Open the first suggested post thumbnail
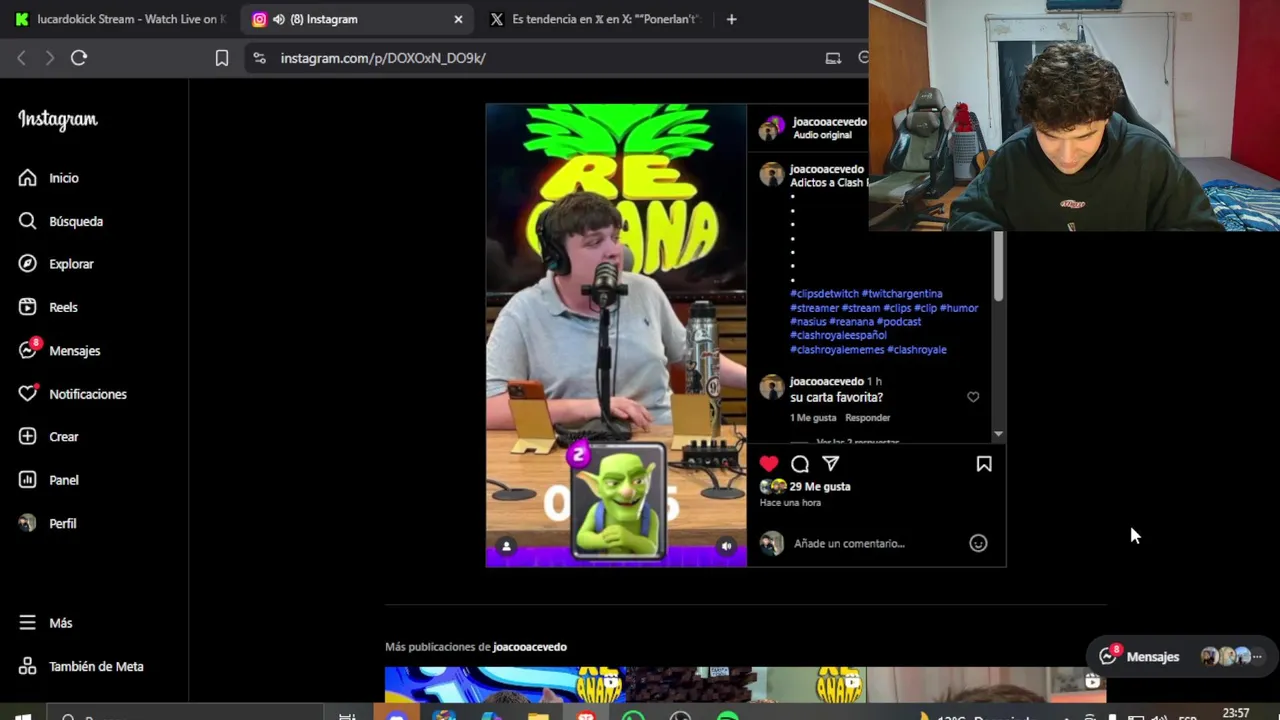The height and width of the screenshot is (720, 1280). [x=505, y=685]
